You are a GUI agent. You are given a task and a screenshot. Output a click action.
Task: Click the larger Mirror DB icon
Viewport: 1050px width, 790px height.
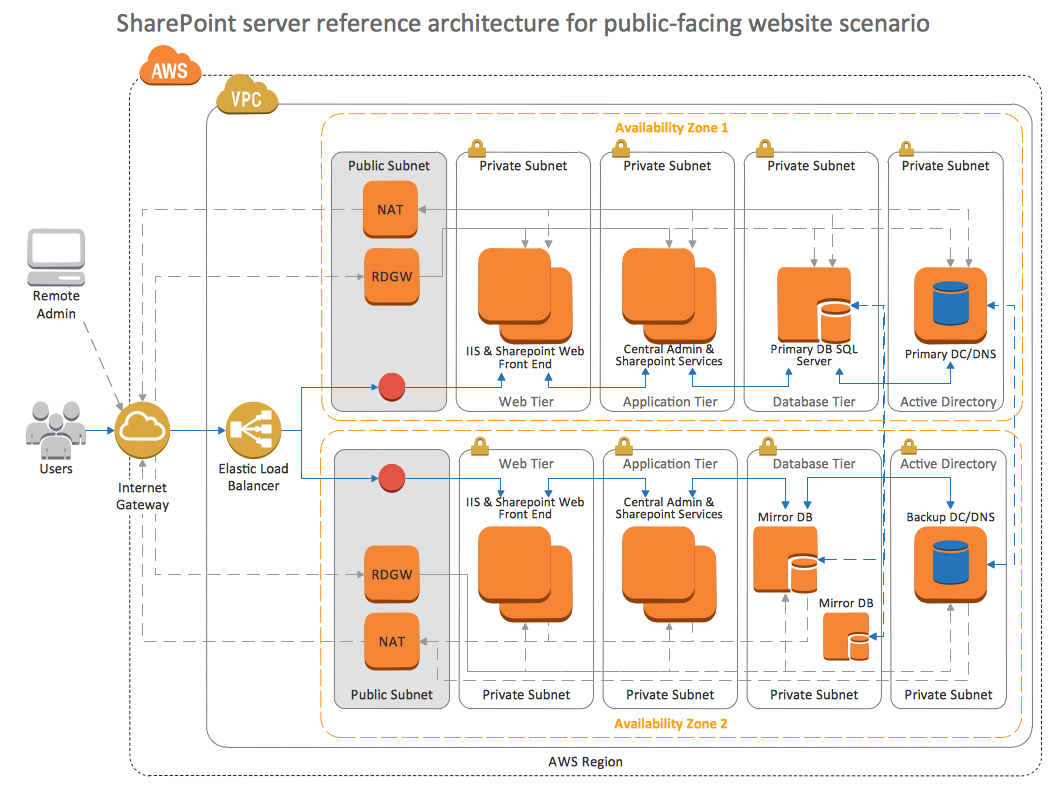click(x=786, y=560)
